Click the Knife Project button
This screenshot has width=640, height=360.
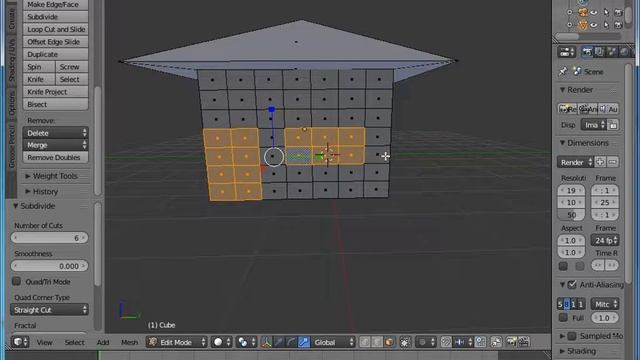pyautogui.click(x=56, y=92)
